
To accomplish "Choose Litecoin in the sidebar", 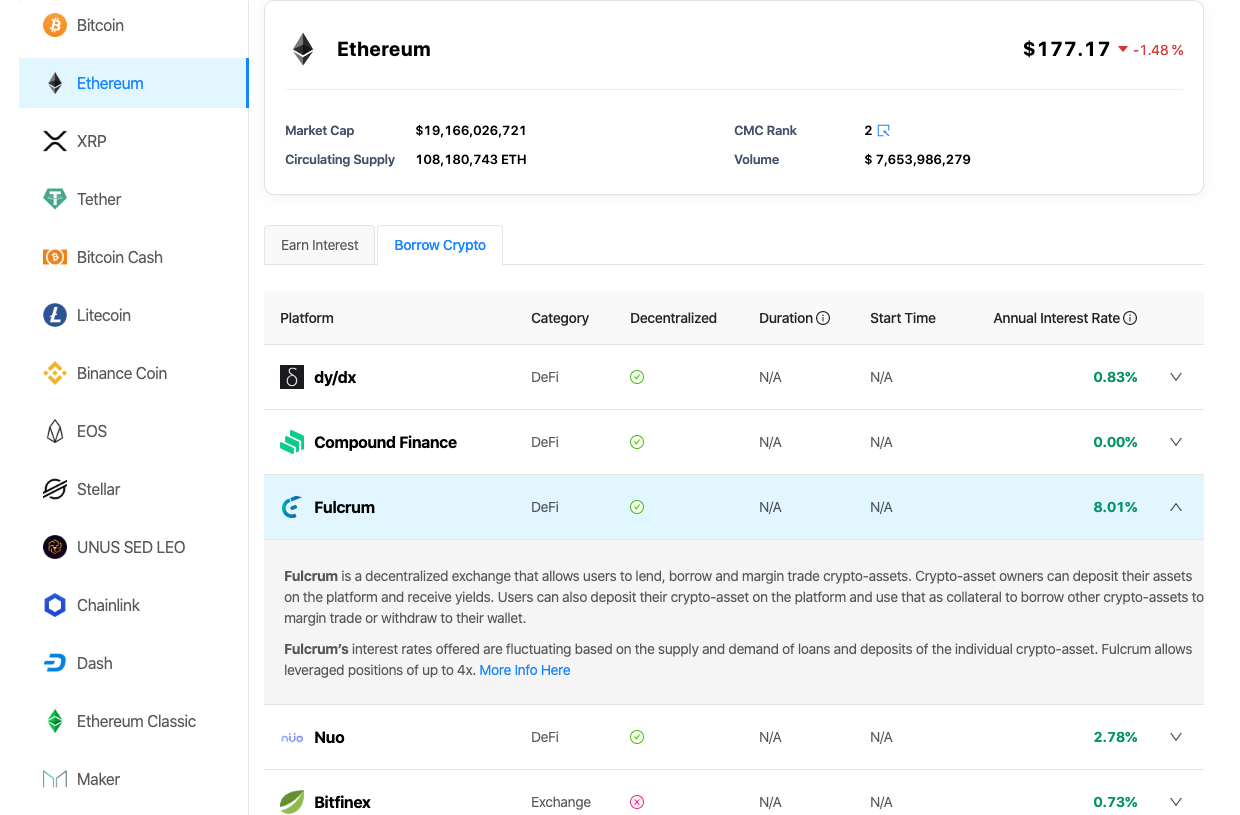I will (134, 315).
